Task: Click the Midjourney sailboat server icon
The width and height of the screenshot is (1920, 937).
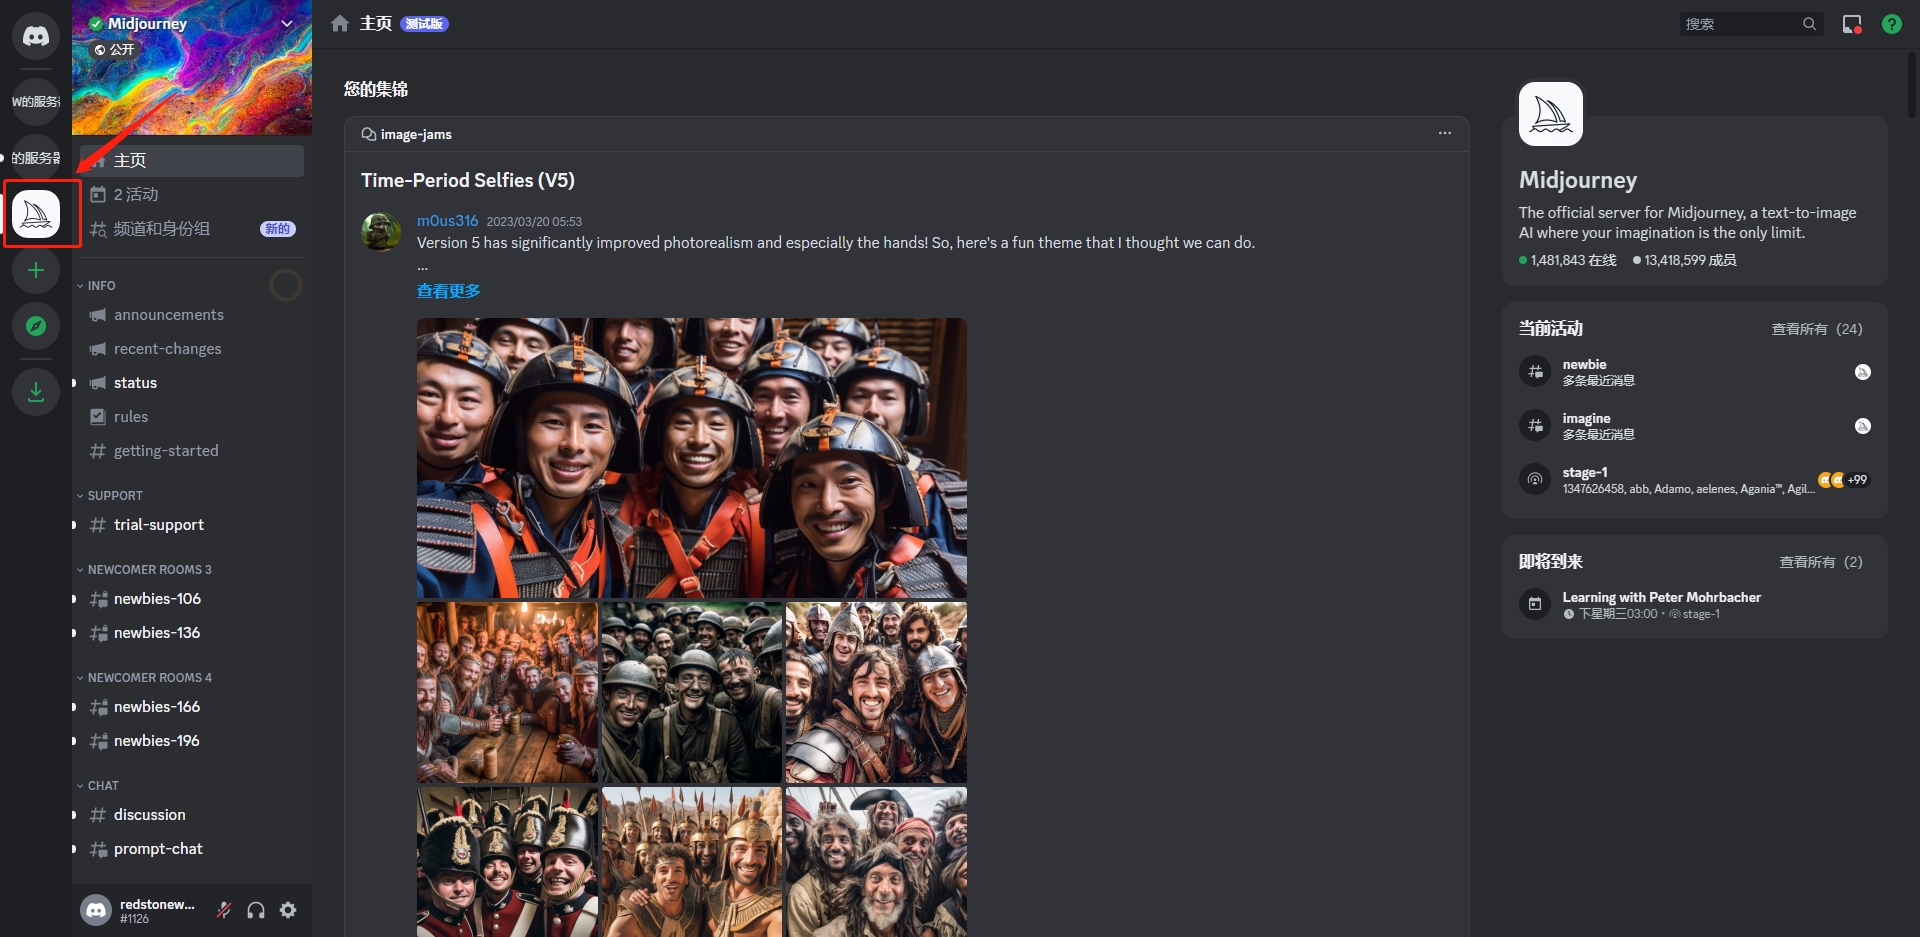Action: [36, 214]
